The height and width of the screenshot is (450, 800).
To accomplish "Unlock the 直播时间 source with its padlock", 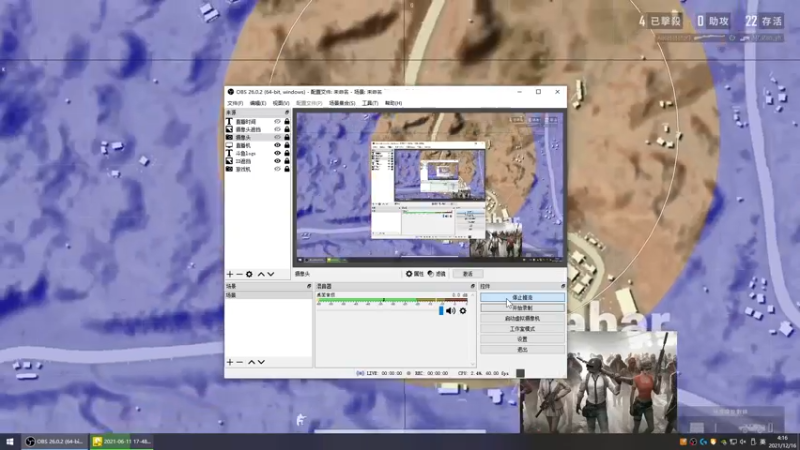I will tap(287, 121).
